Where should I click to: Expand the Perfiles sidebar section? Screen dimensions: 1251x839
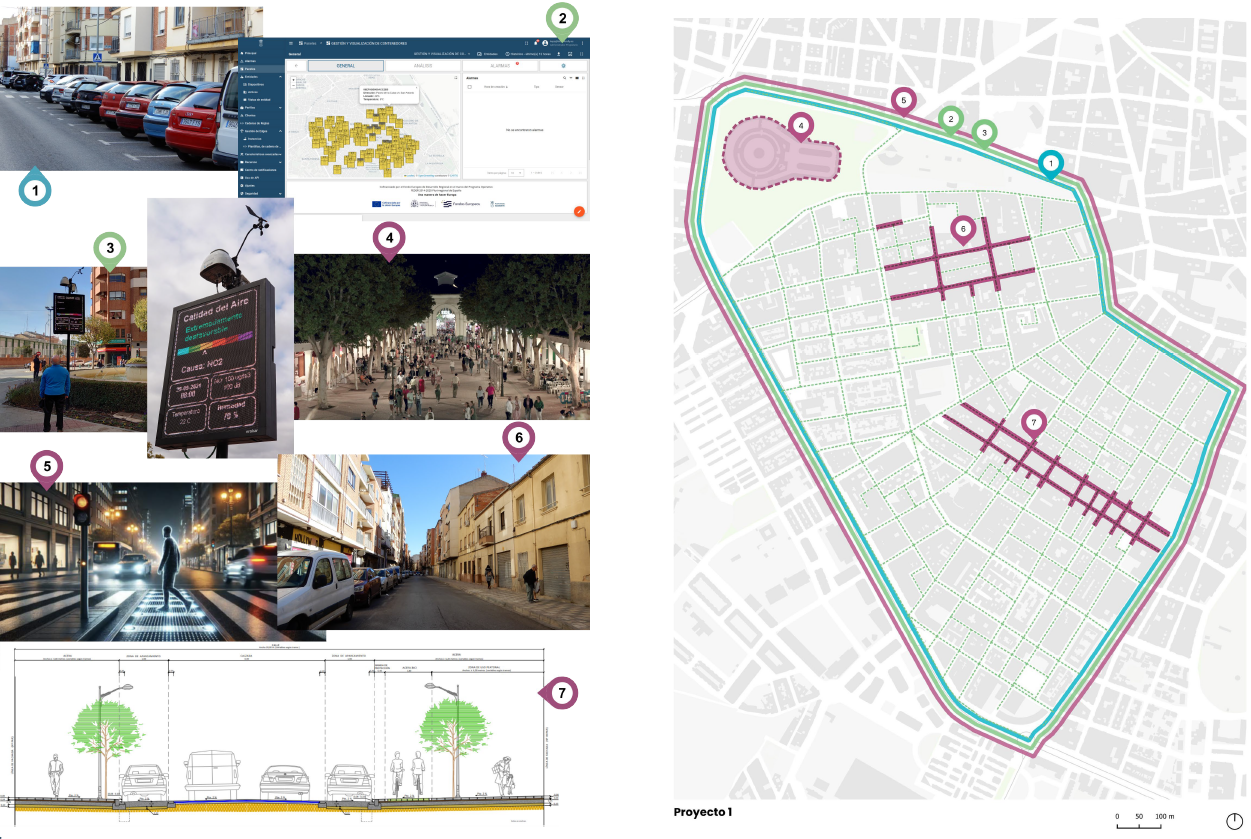pos(281,107)
